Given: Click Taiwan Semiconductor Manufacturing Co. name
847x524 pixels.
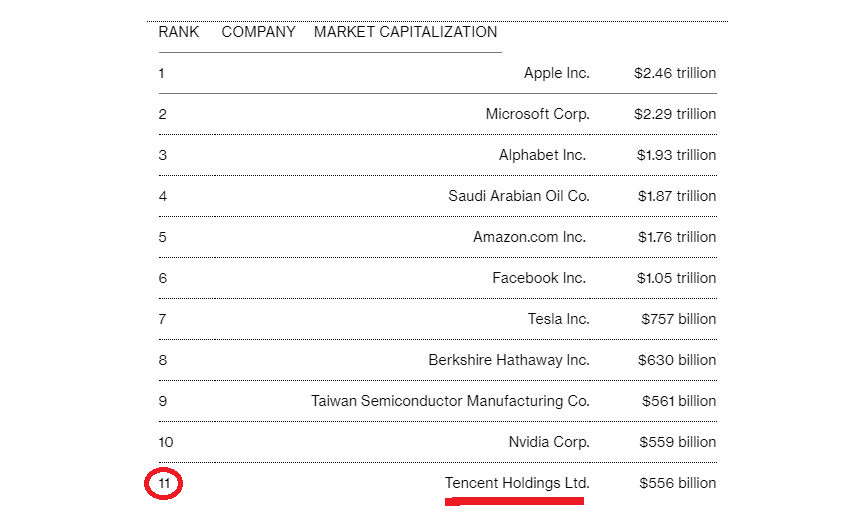Looking at the screenshot, I should (x=450, y=401).
